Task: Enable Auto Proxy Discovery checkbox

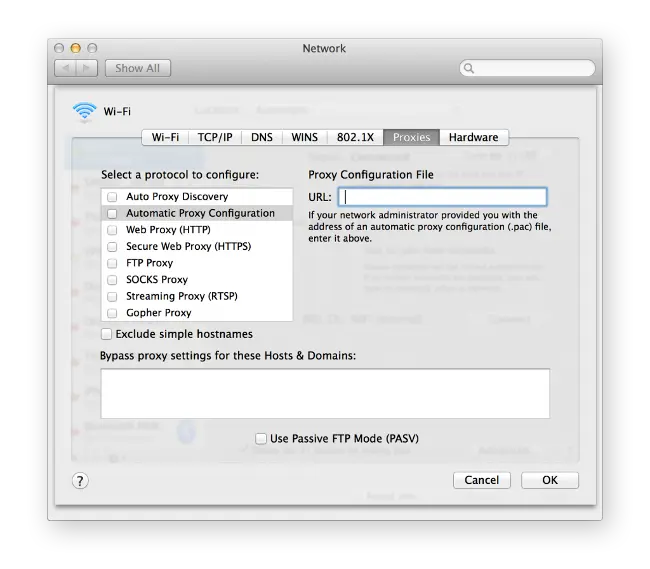Action: pyautogui.click(x=112, y=197)
